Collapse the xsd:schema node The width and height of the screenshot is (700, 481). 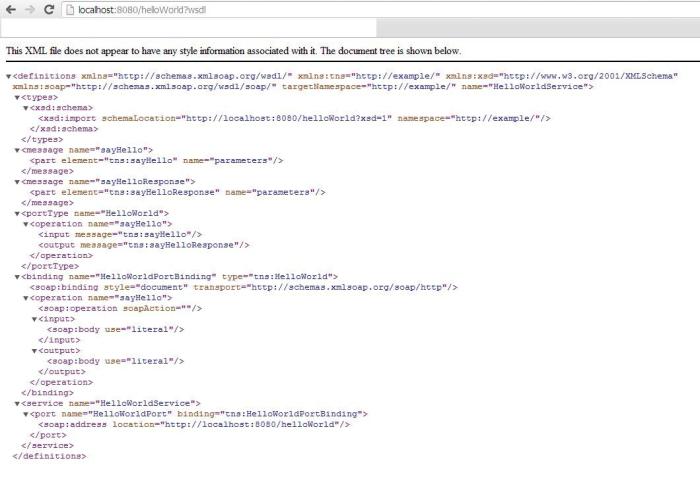click(x=25, y=108)
